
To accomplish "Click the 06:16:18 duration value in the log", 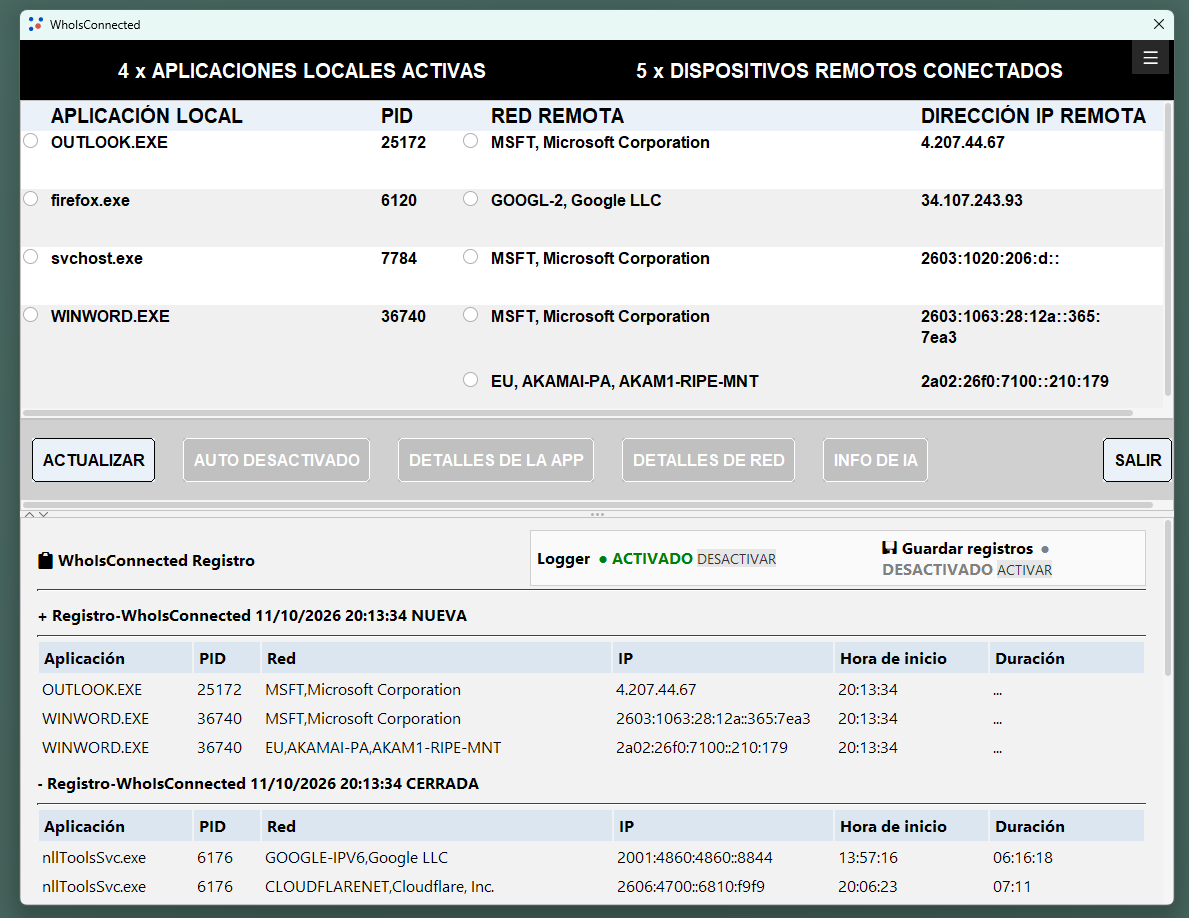I will [x=1023, y=857].
